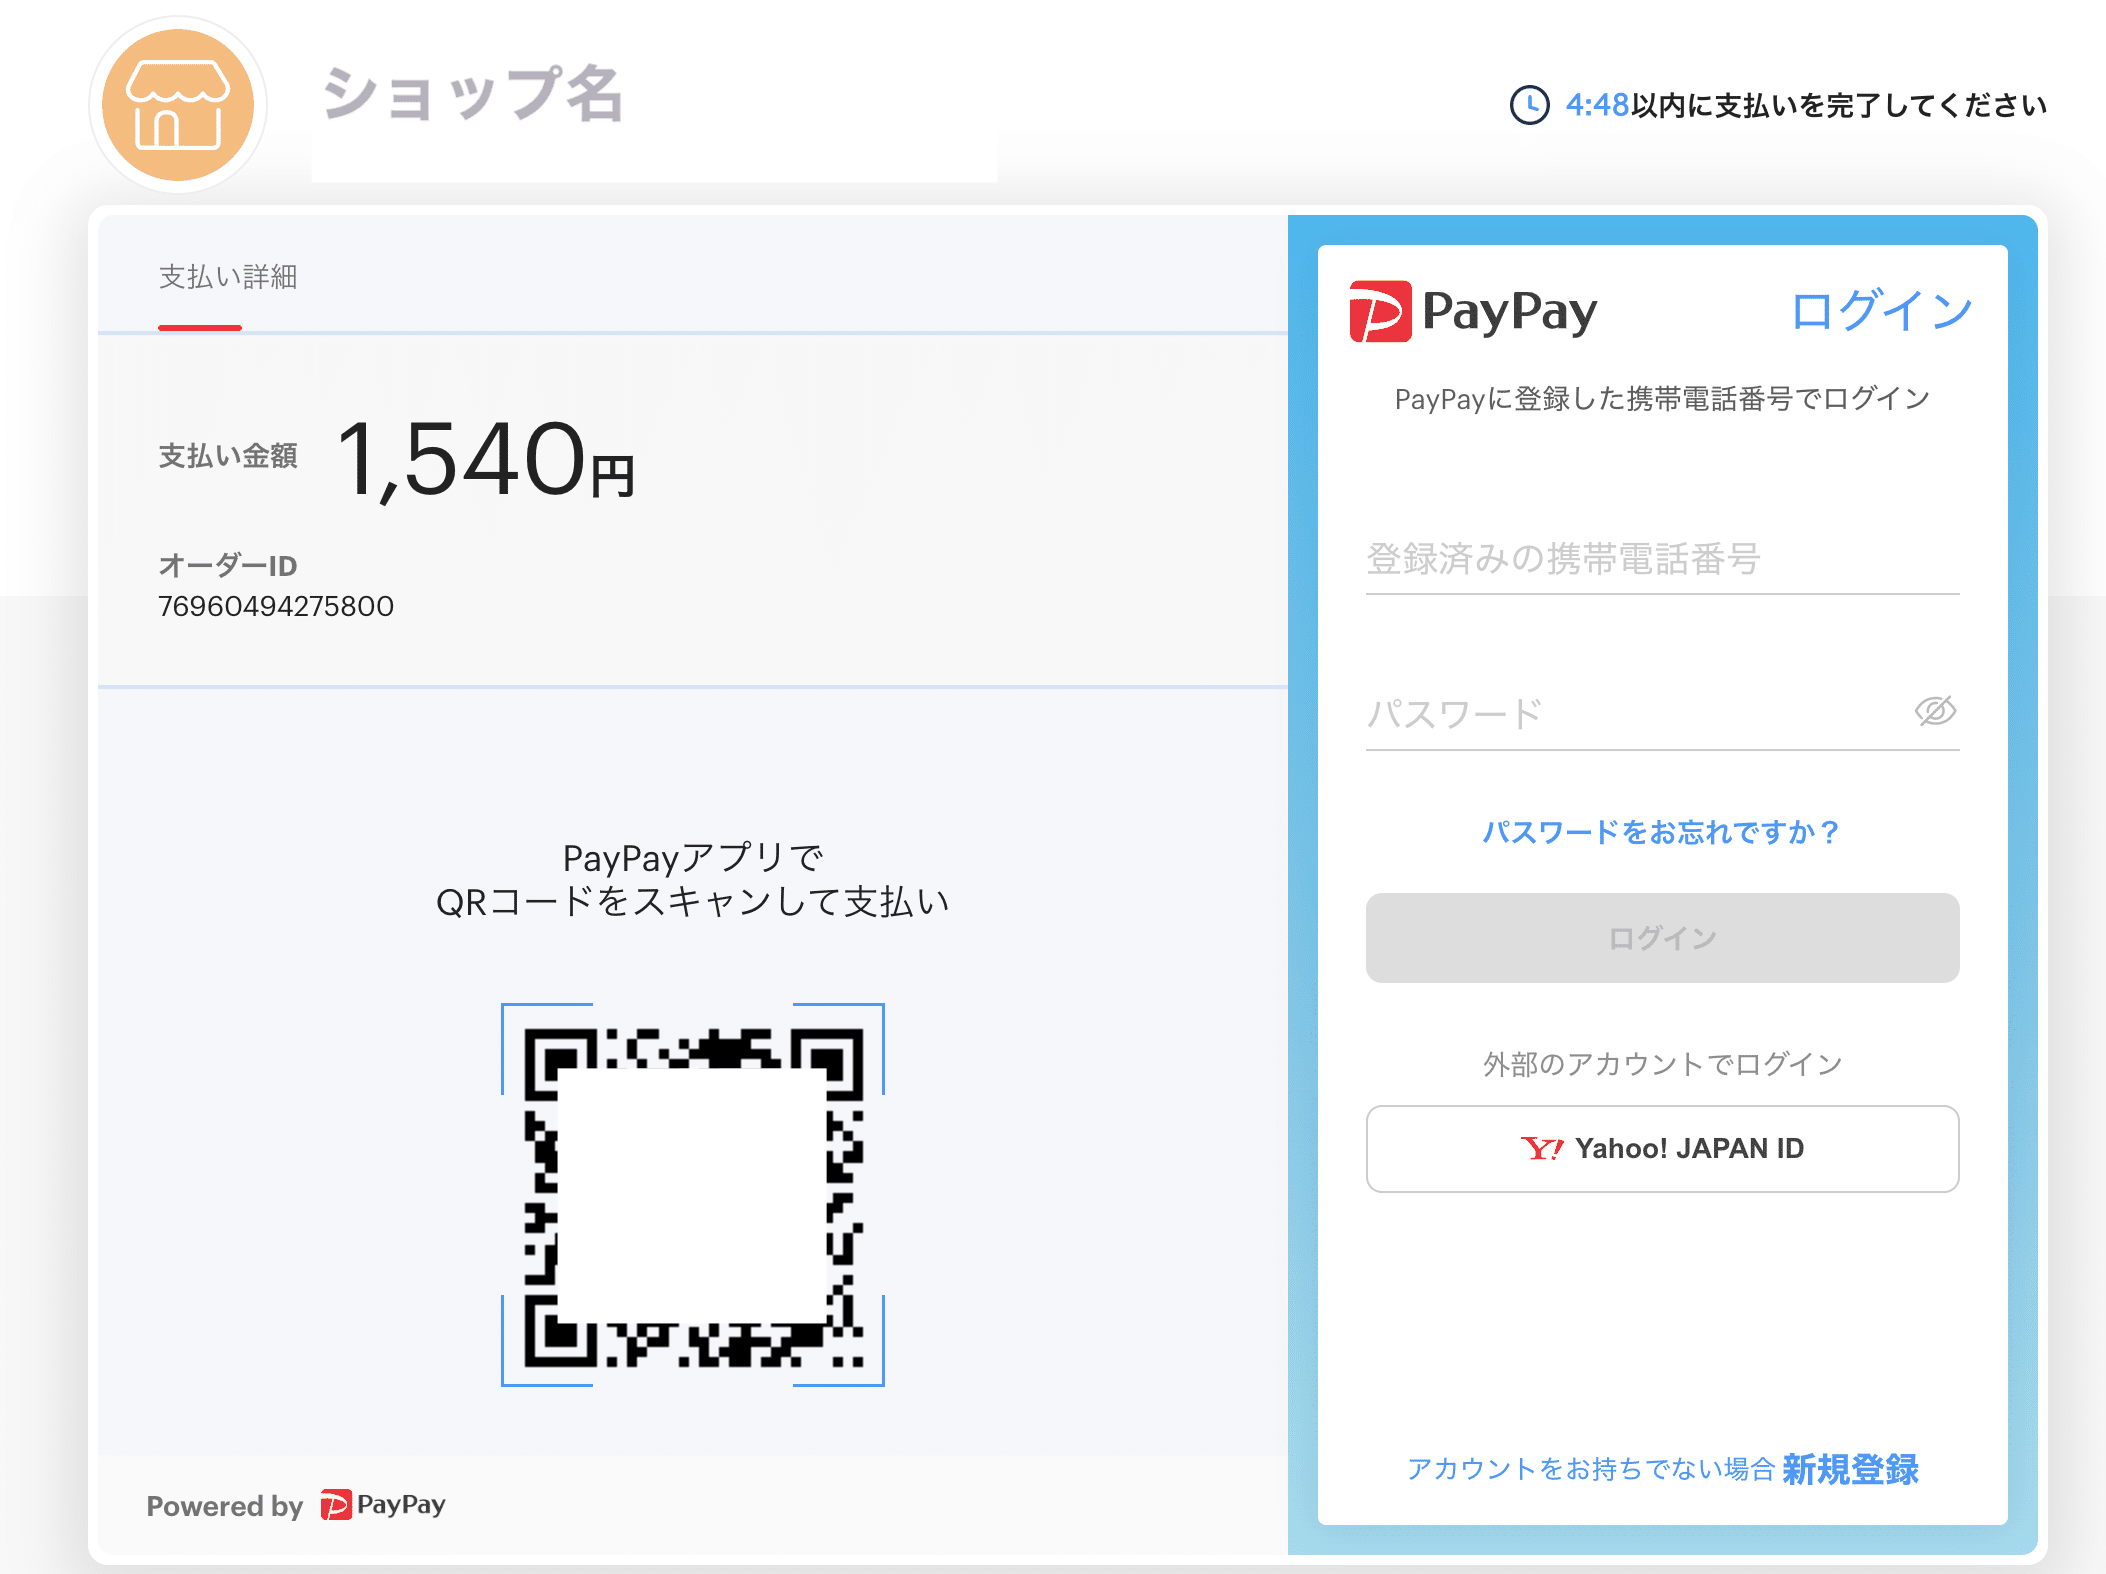Log in with Yahoo! JAPAN ID button

(1662, 1148)
